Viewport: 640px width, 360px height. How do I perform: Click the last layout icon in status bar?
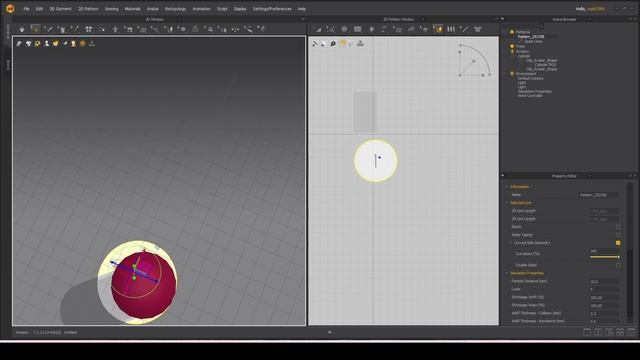631,332
